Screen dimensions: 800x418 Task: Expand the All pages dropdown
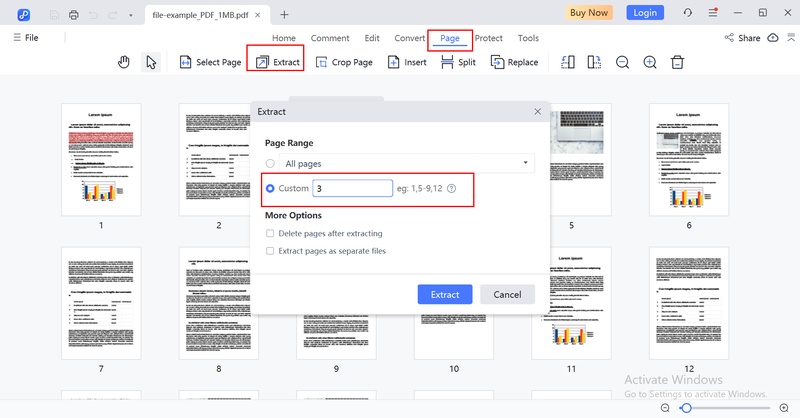pos(526,163)
